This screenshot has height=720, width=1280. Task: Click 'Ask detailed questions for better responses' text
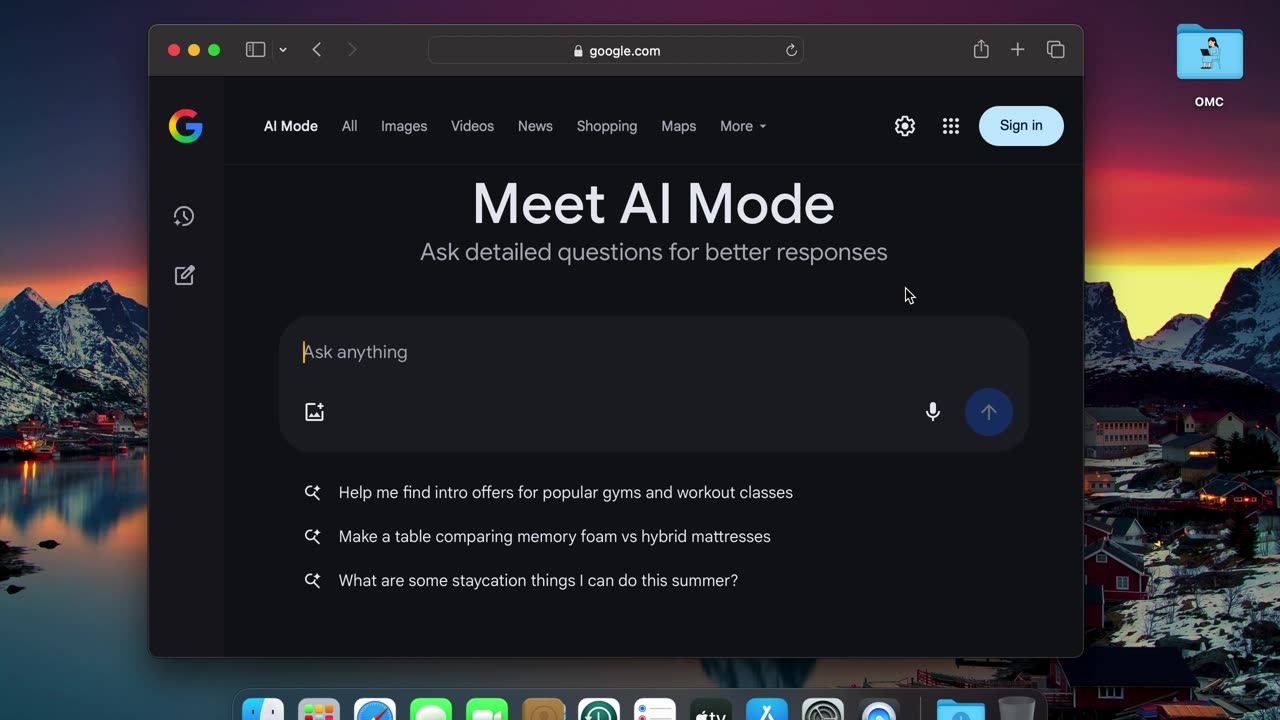tap(654, 252)
